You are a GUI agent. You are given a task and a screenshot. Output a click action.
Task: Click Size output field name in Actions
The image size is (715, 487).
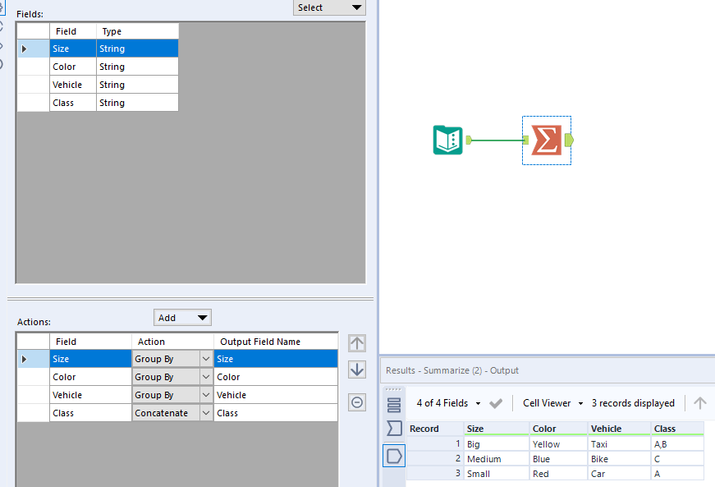click(x=276, y=359)
